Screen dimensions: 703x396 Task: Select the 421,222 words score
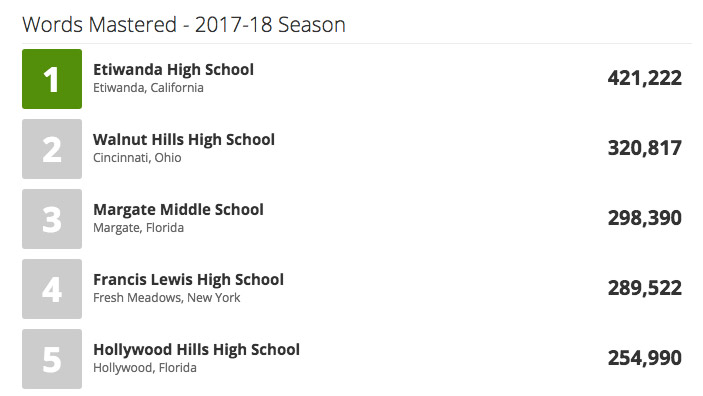pos(645,78)
